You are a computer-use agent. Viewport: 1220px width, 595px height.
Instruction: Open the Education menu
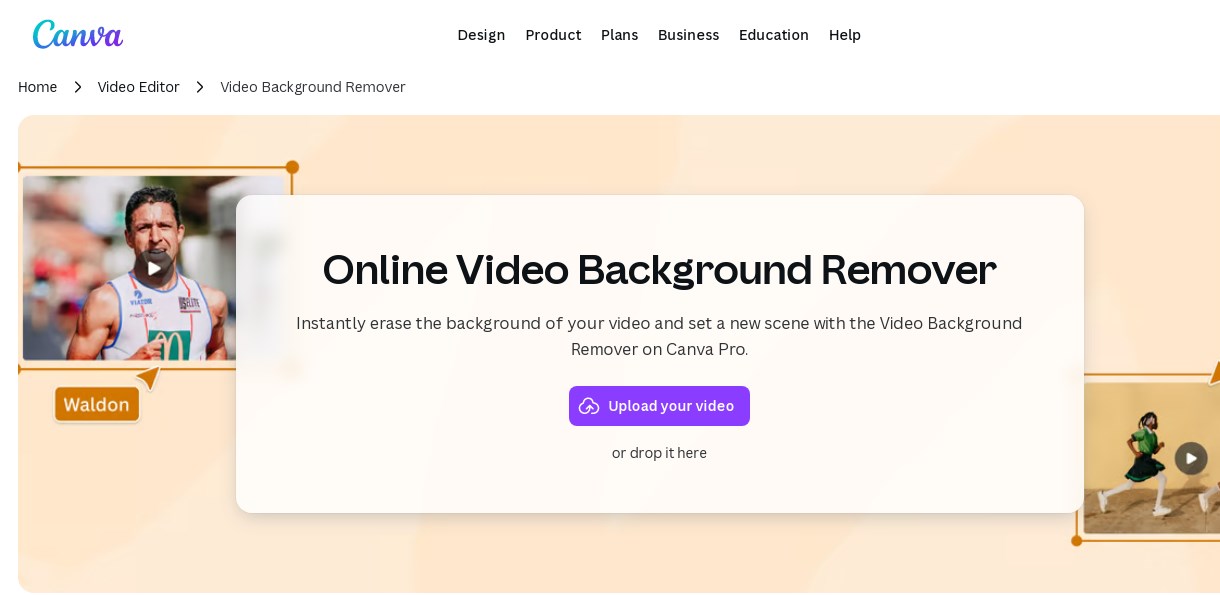coord(774,35)
